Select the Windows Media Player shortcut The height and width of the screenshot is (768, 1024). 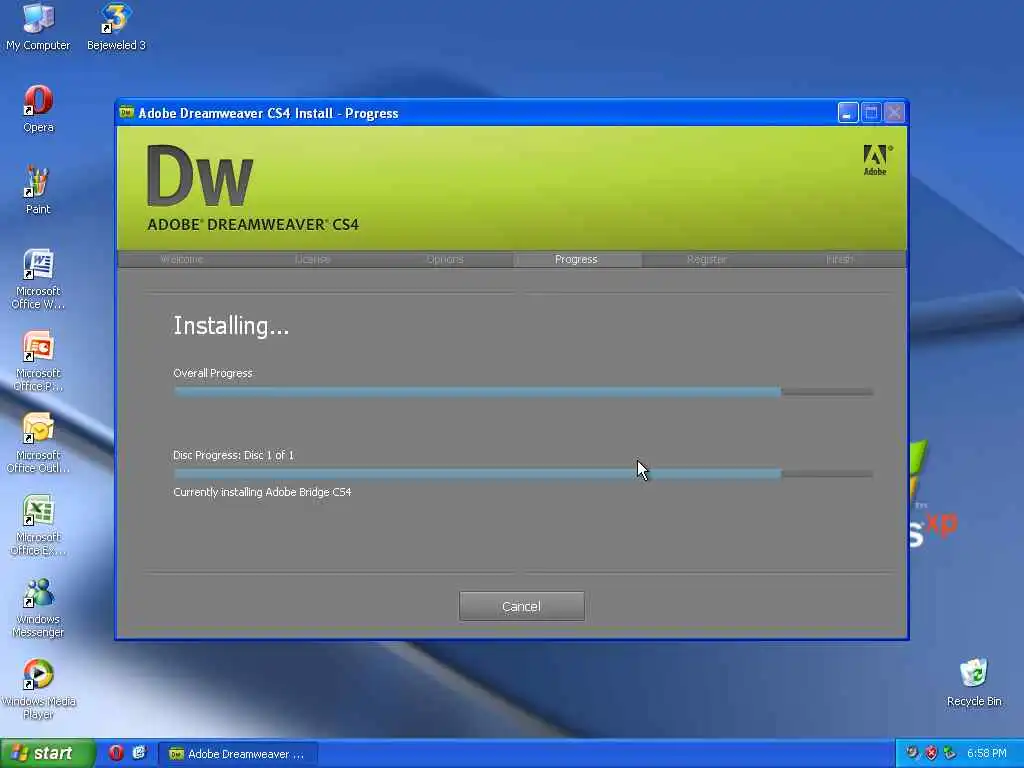38,690
